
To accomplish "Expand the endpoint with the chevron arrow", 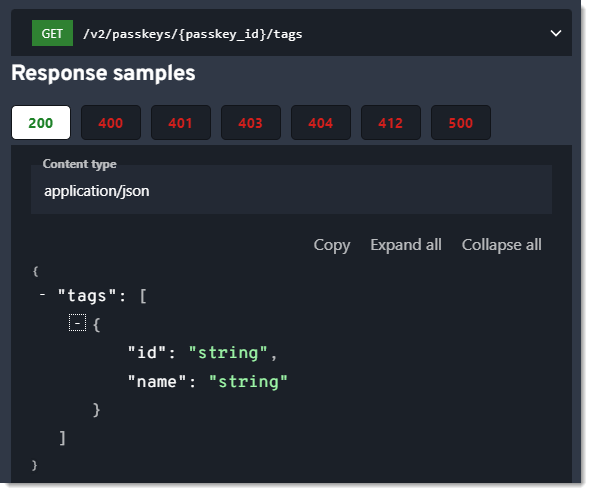I will (556, 33).
